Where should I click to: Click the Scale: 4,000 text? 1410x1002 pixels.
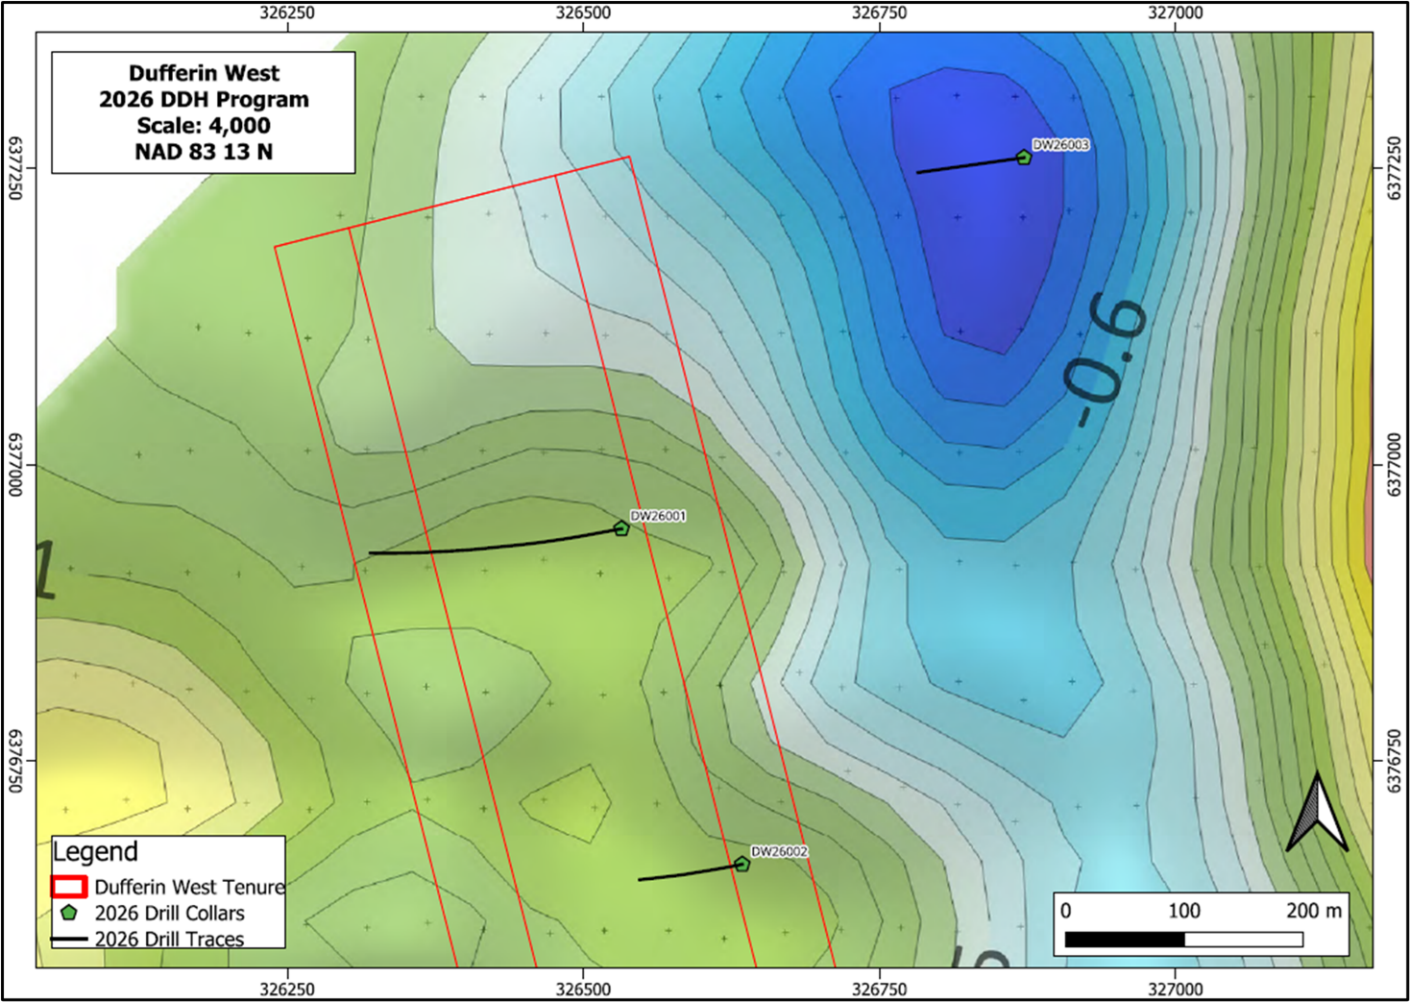[202, 127]
